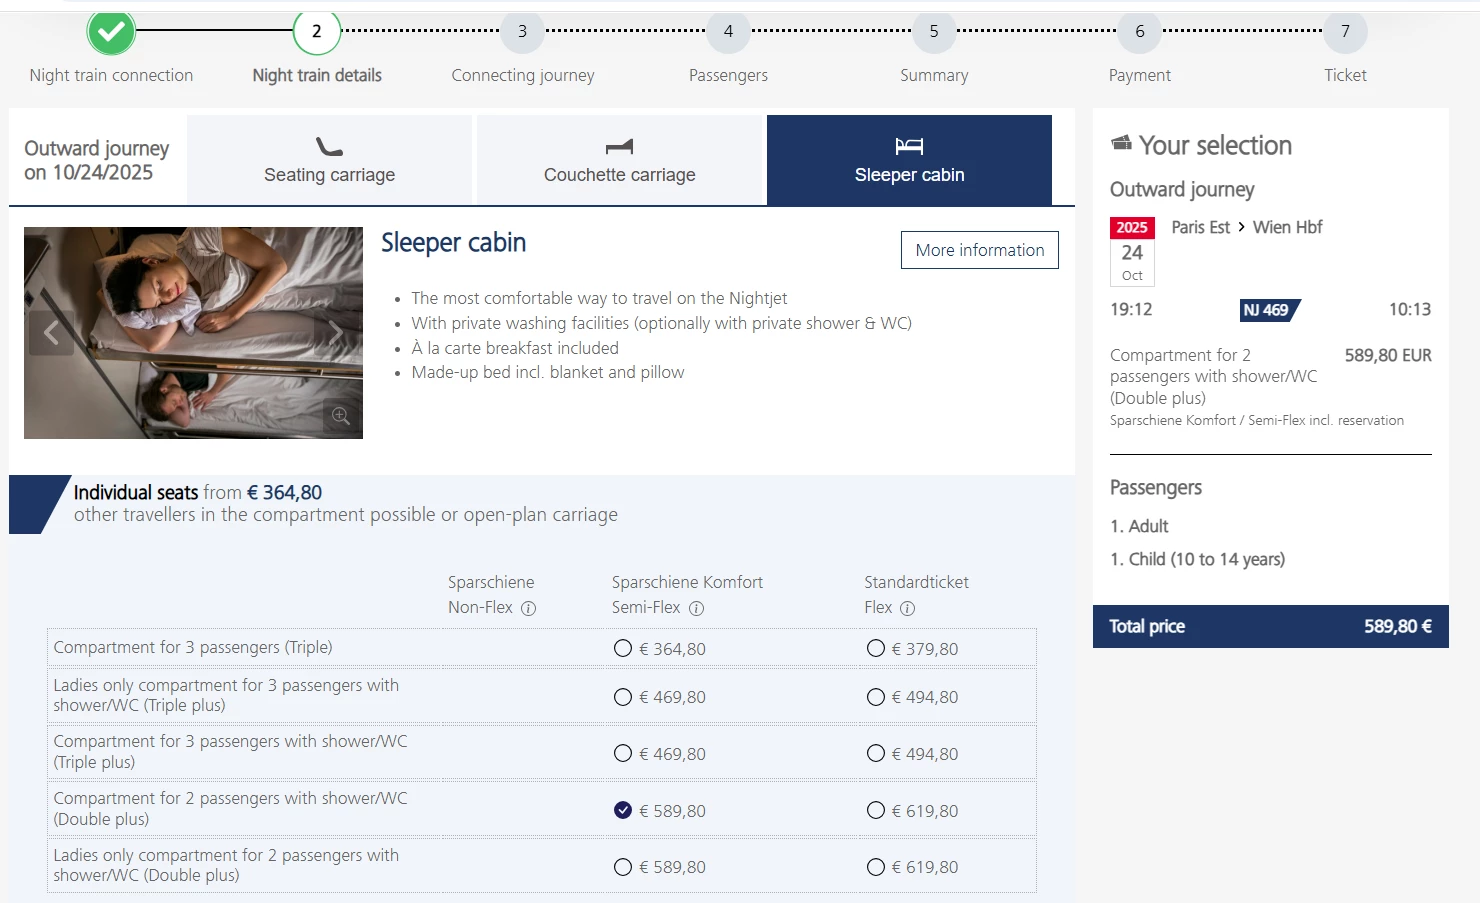Select Triple plus Semi-Flex € 469,80 option
Viewport: 1480px width, 903px height.
[623, 753]
